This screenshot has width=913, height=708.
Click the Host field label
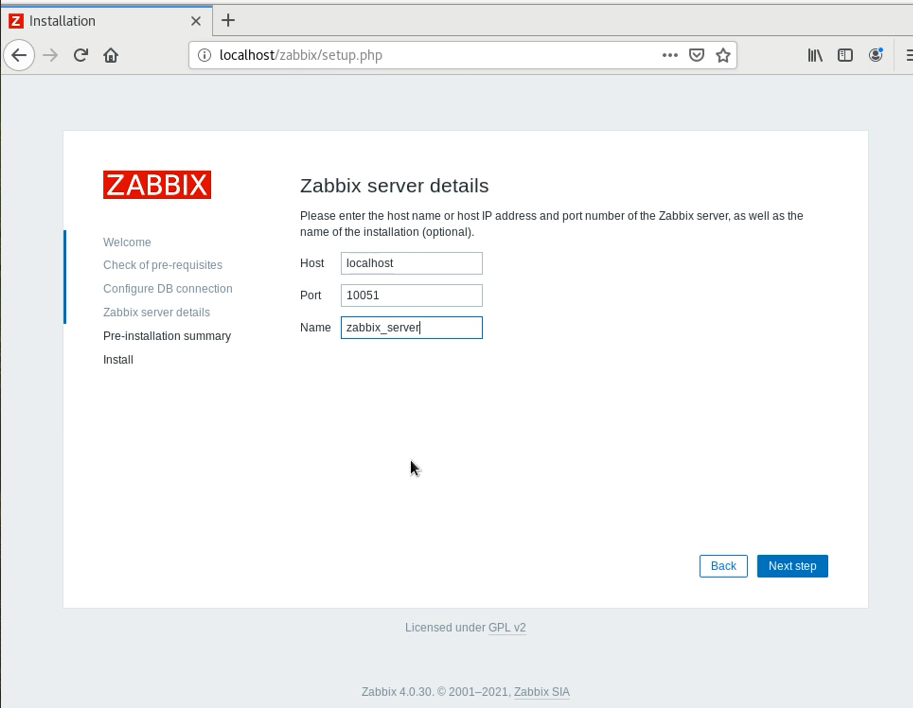point(312,263)
